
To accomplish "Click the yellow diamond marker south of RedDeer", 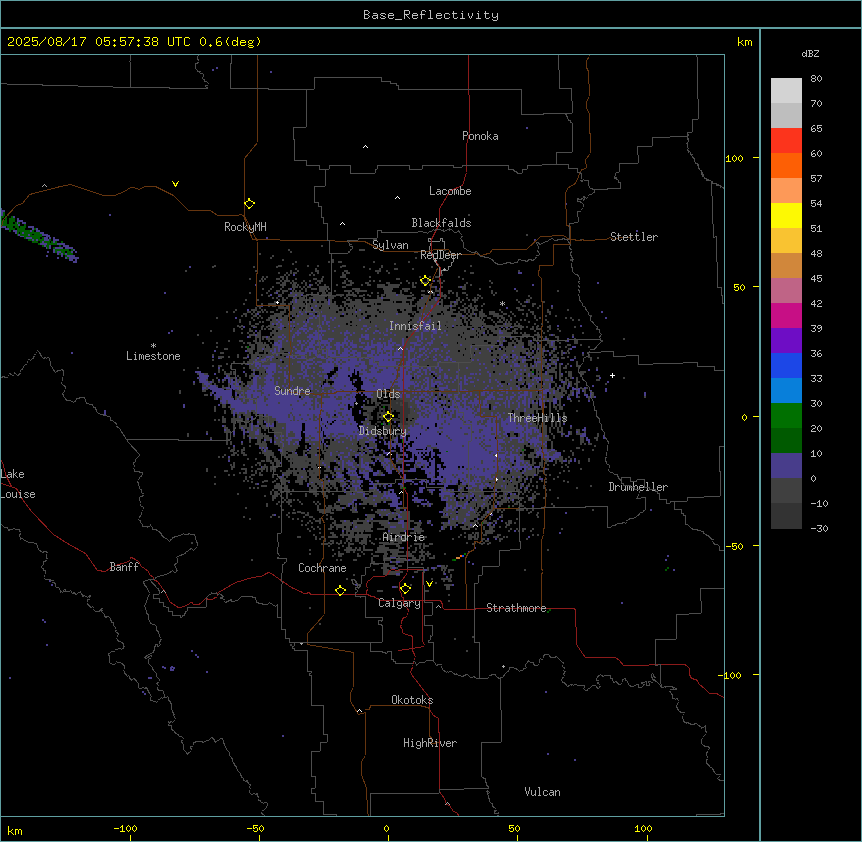I will (x=425, y=280).
